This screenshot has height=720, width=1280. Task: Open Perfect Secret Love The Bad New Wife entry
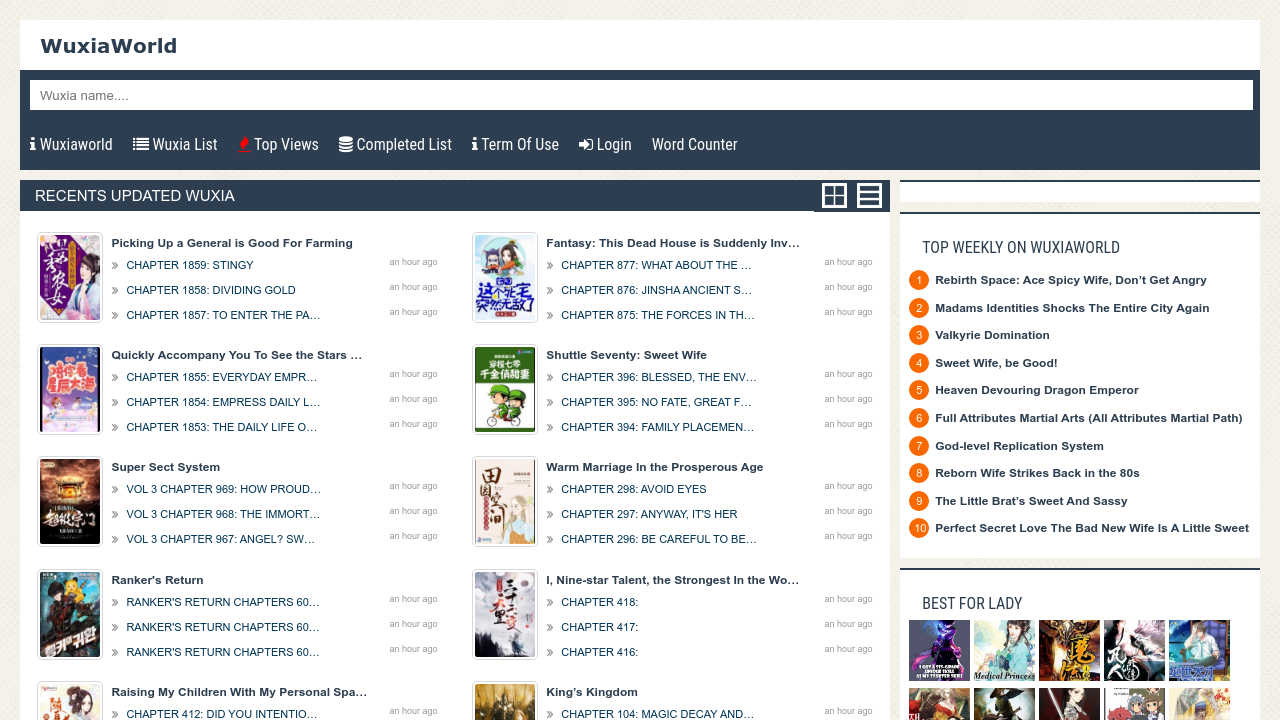(x=1092, y=528)
